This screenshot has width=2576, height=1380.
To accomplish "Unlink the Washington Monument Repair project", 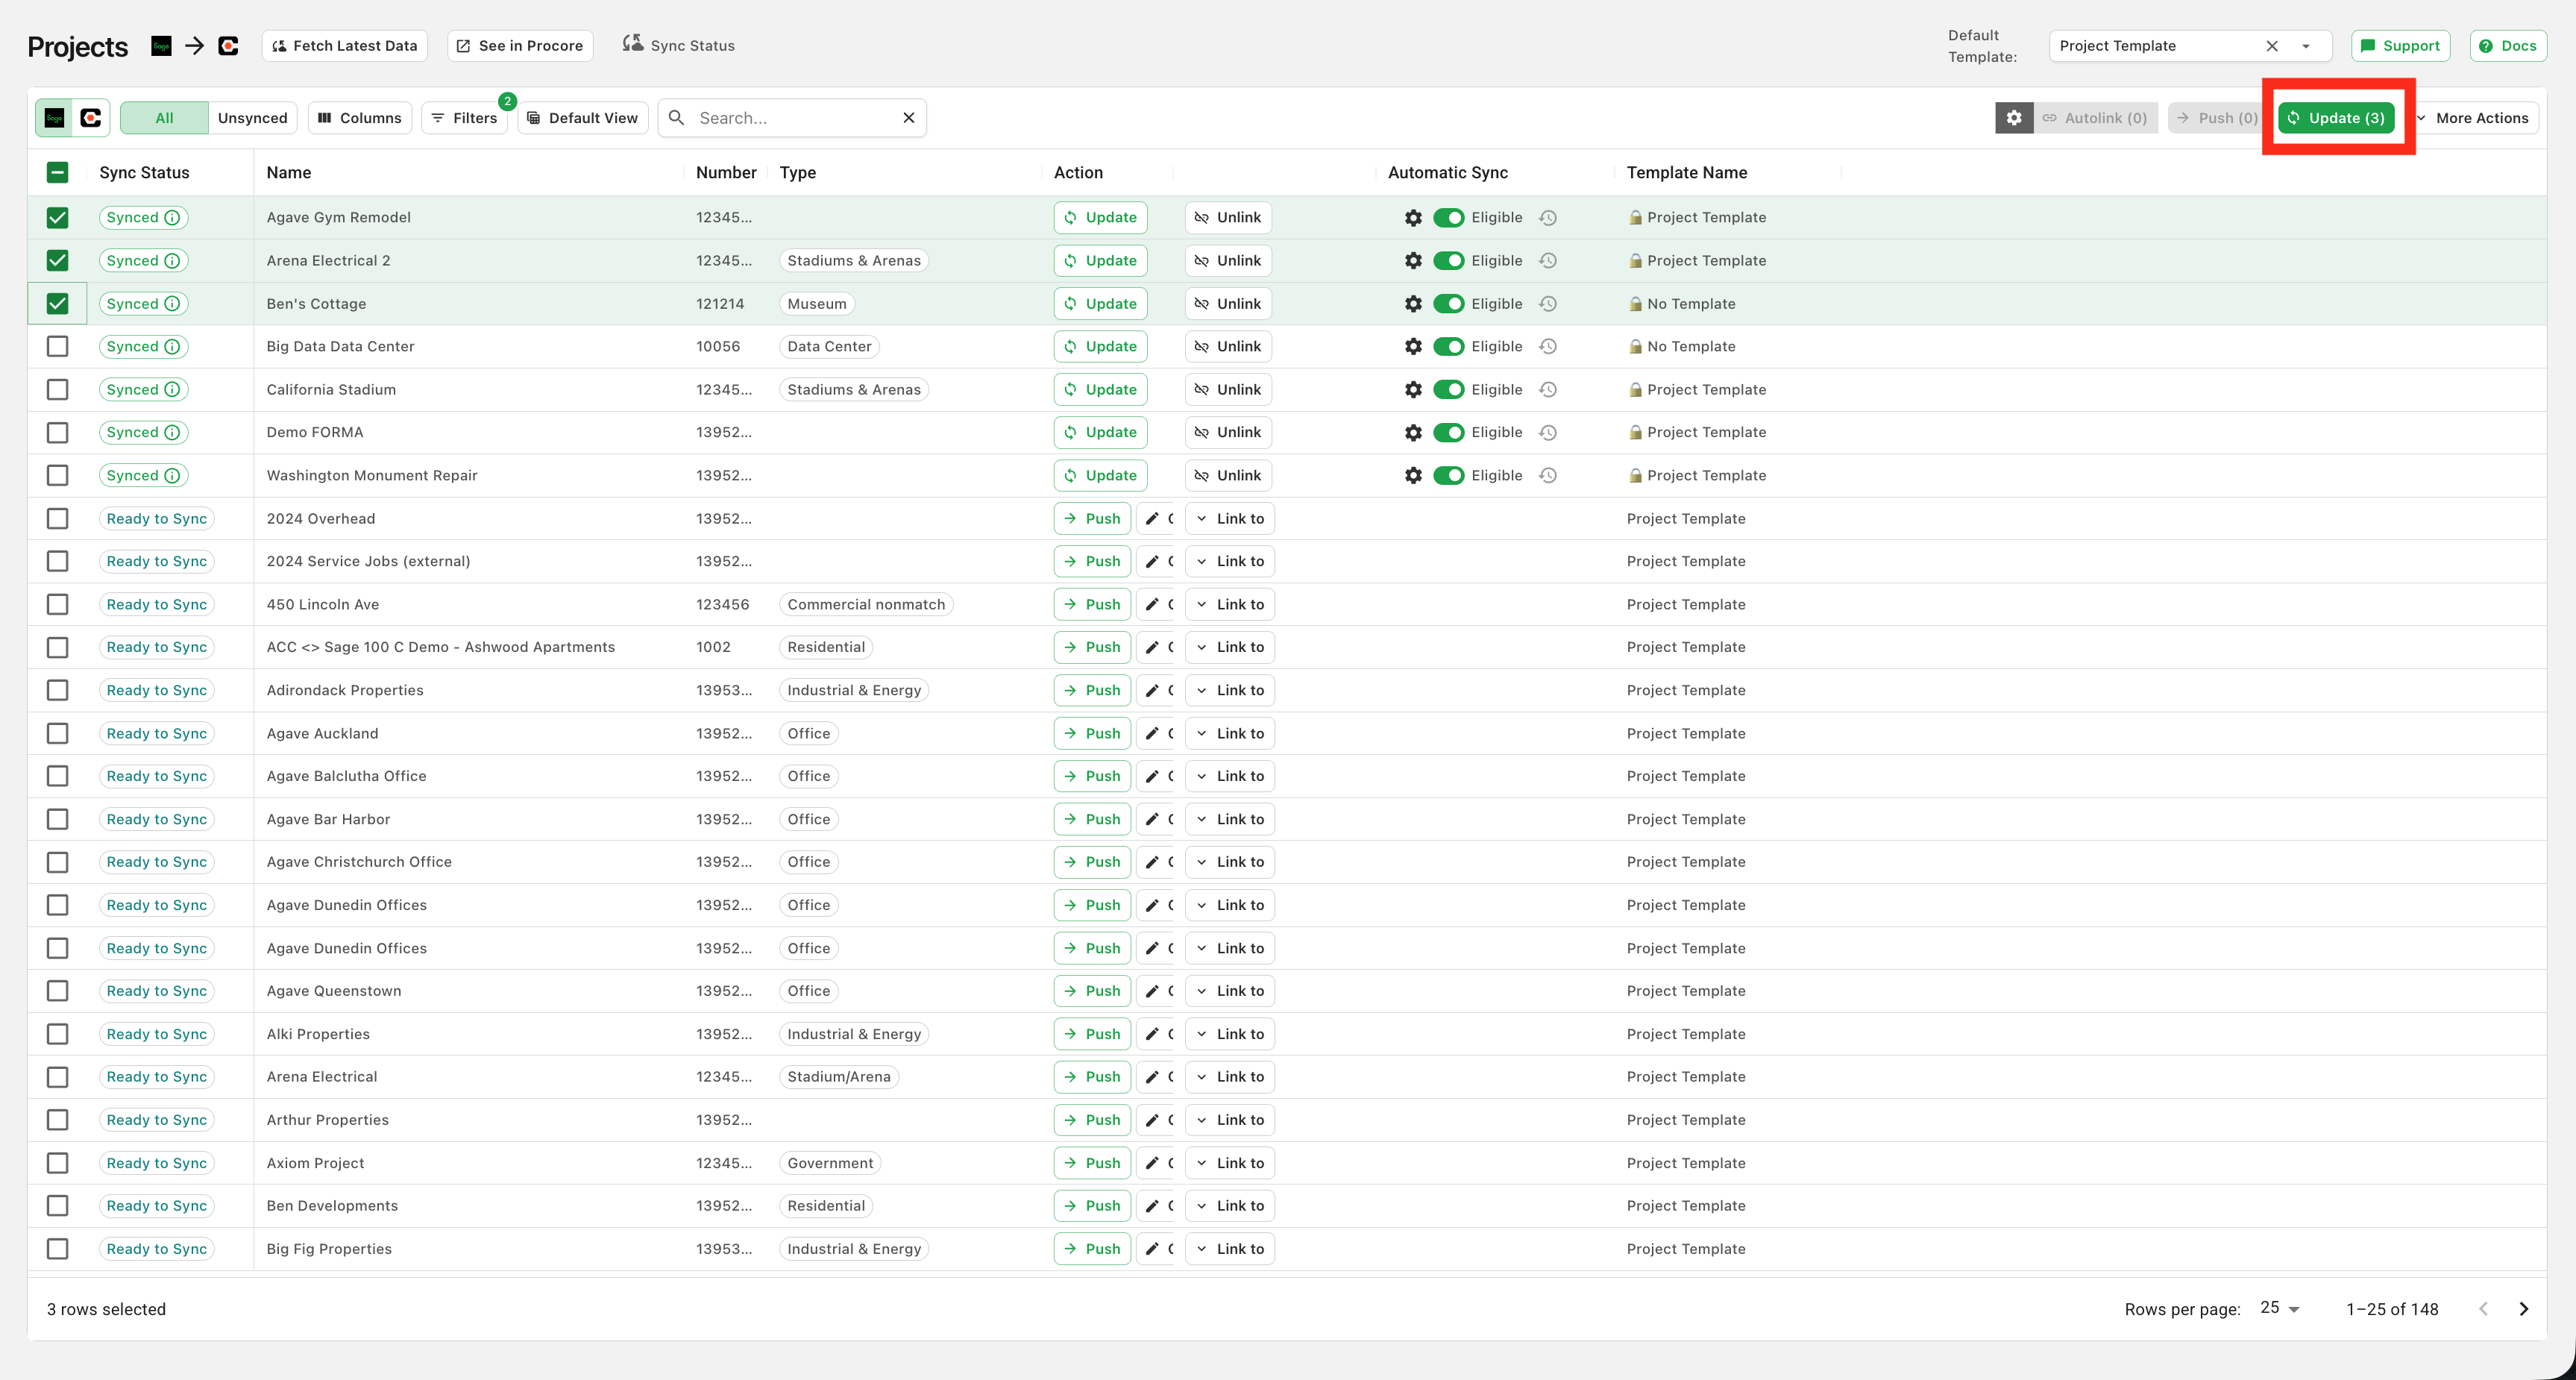I will pyautogui.click(x=1228, y=476).
